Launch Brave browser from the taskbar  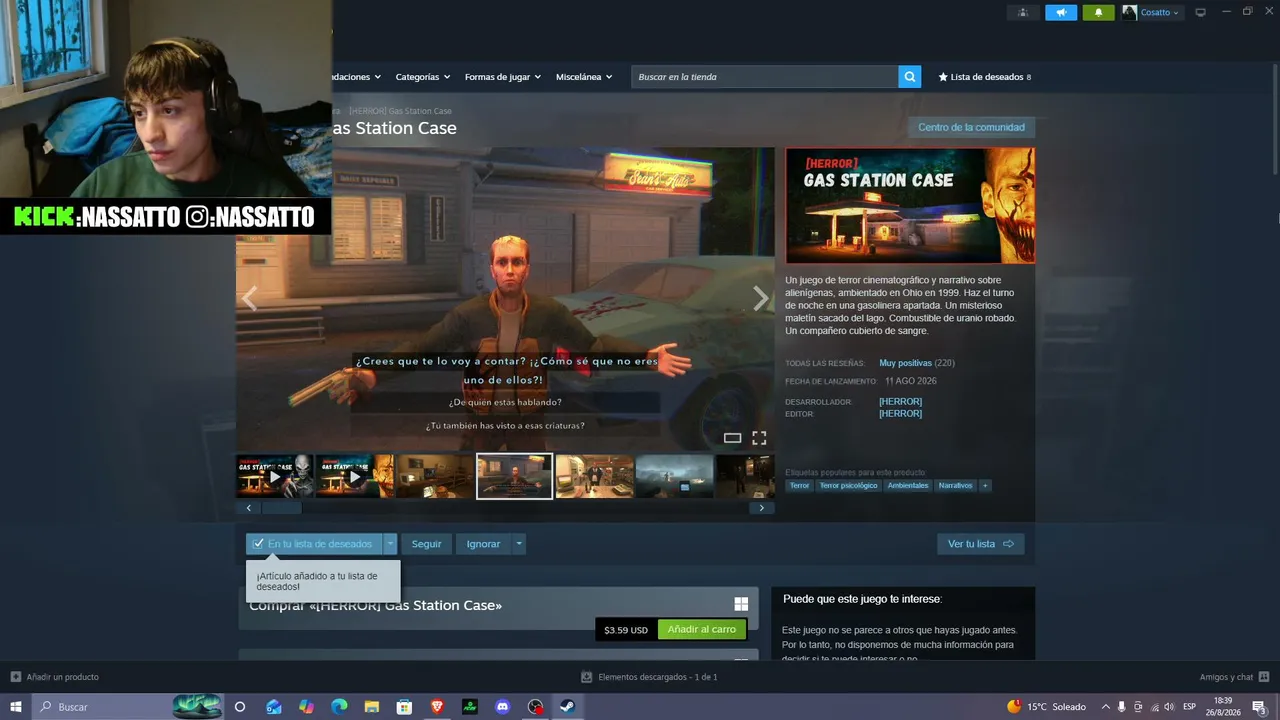[437, 707]
